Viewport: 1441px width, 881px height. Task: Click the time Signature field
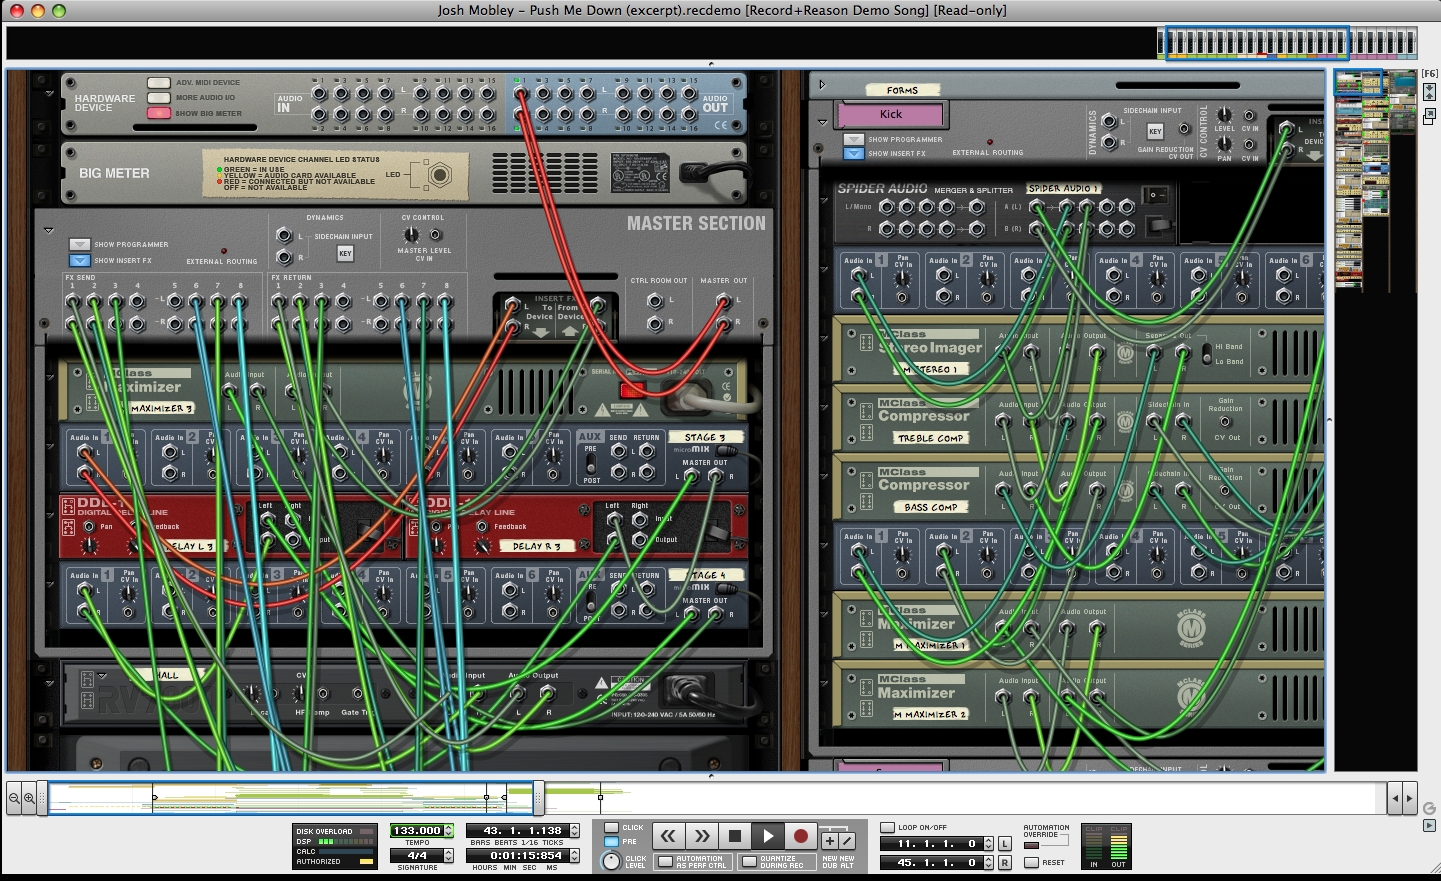click(x=417, y=856)
